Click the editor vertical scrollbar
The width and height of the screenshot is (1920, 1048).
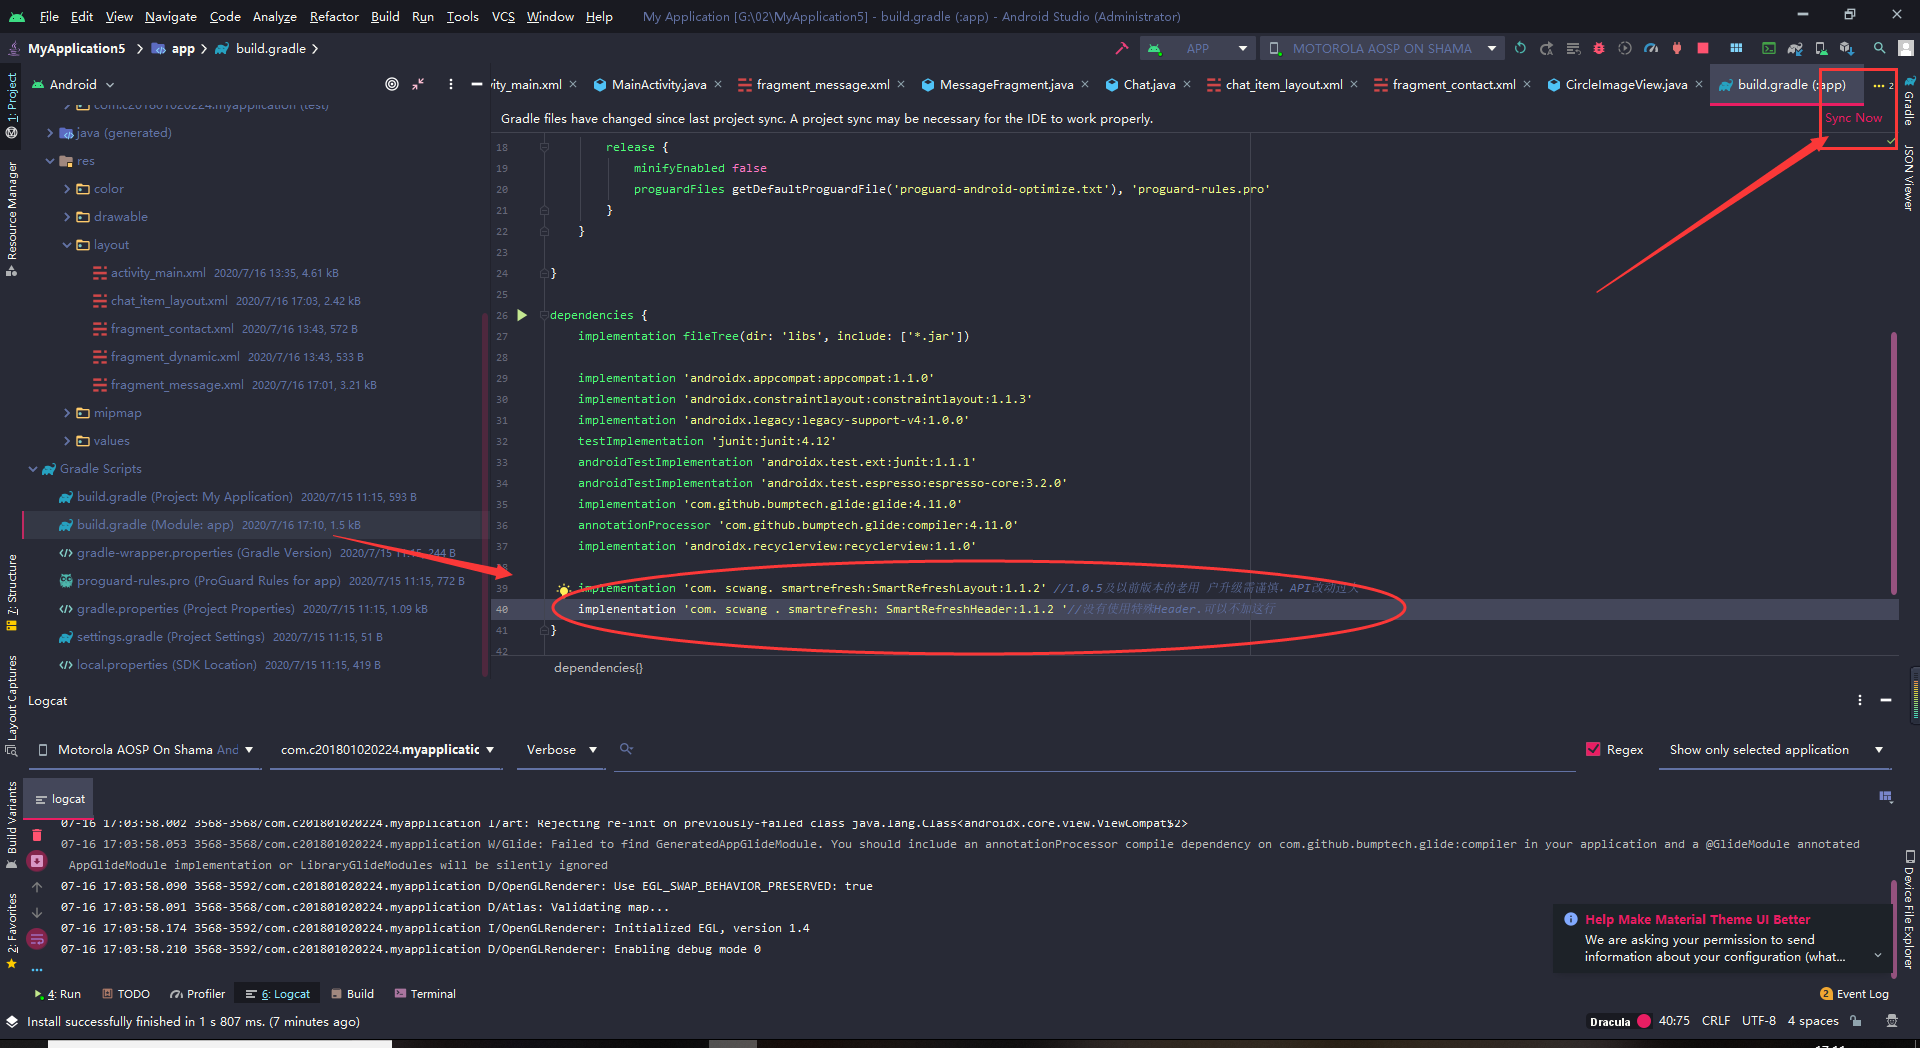pyautogui.click(x=1893, y=462)
